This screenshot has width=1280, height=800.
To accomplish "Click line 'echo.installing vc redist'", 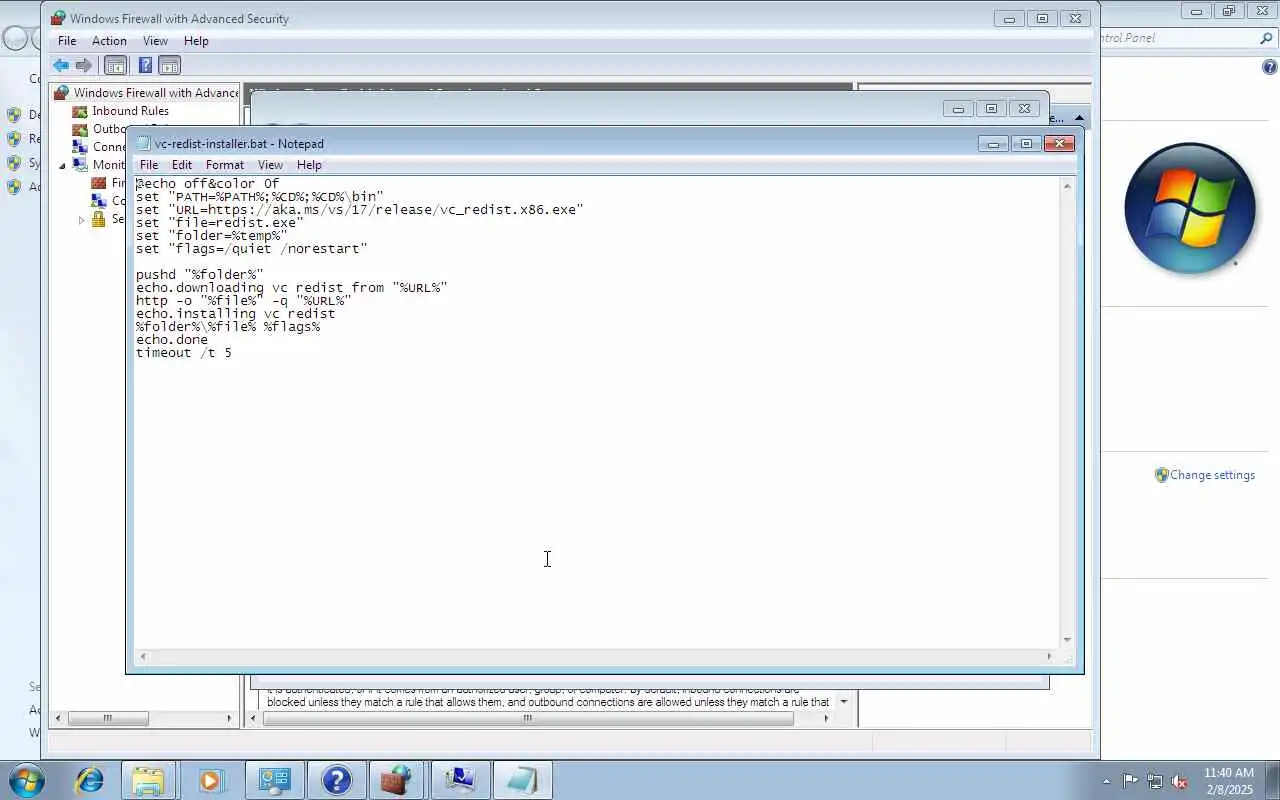I will click(x=235, y=314).
